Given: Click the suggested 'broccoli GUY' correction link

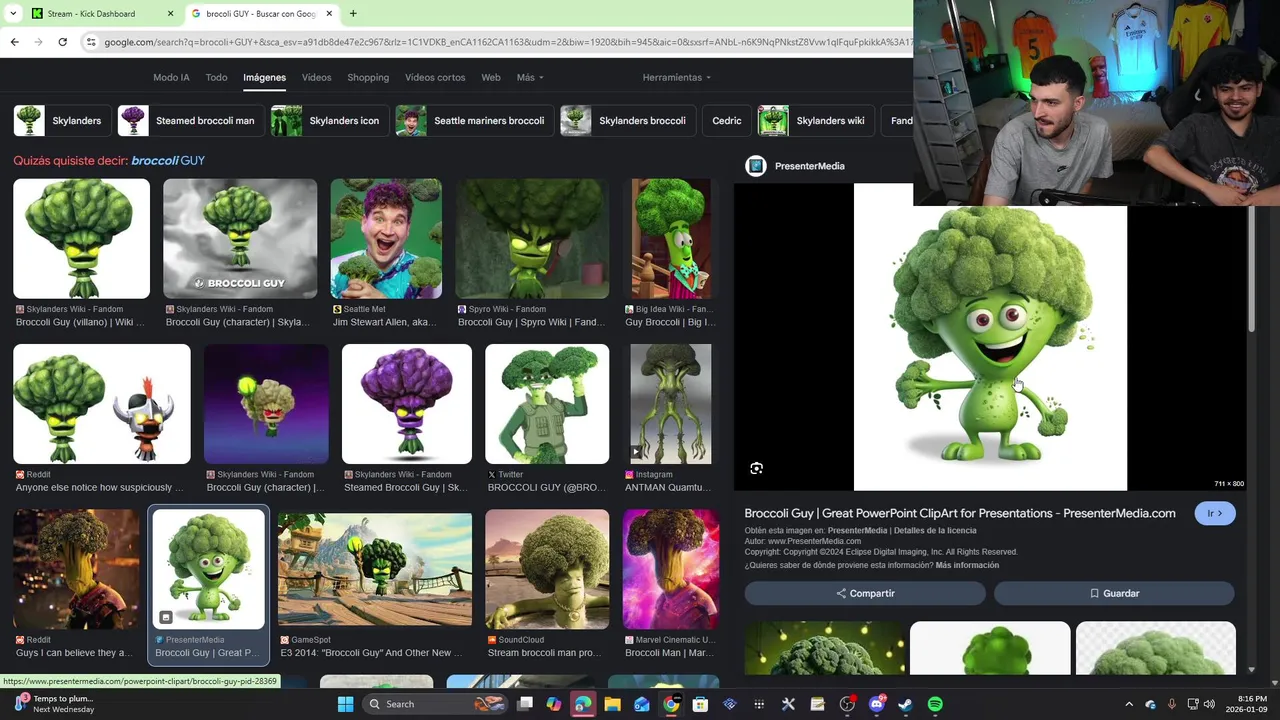Looking at the screenshot, I should tap(168, 160).
